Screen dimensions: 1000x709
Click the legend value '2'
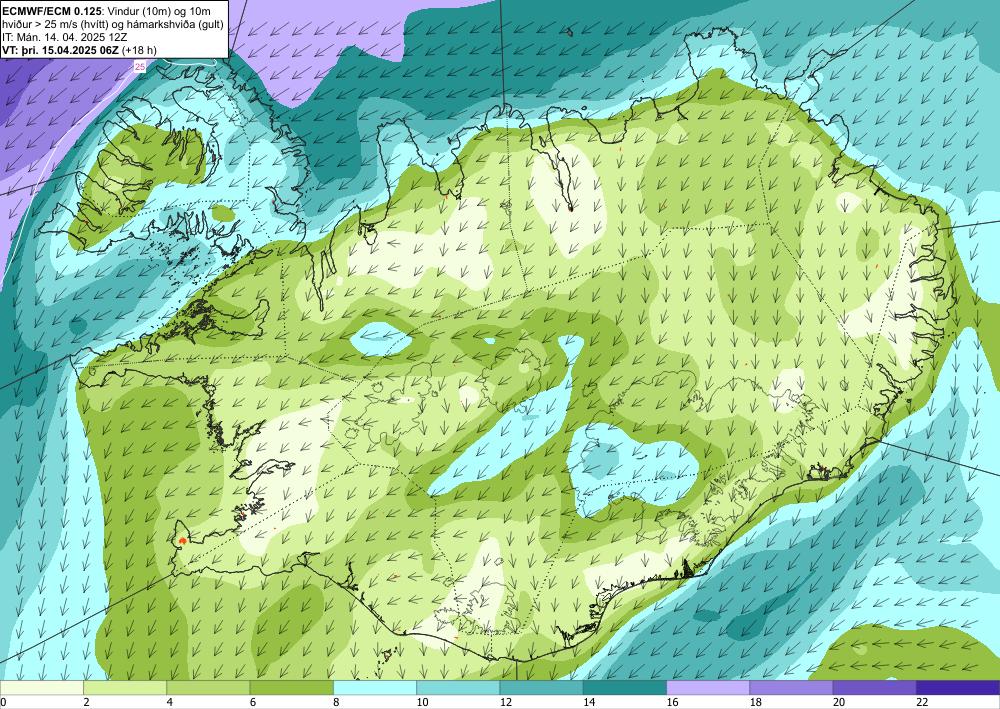[x=86, y=702]
